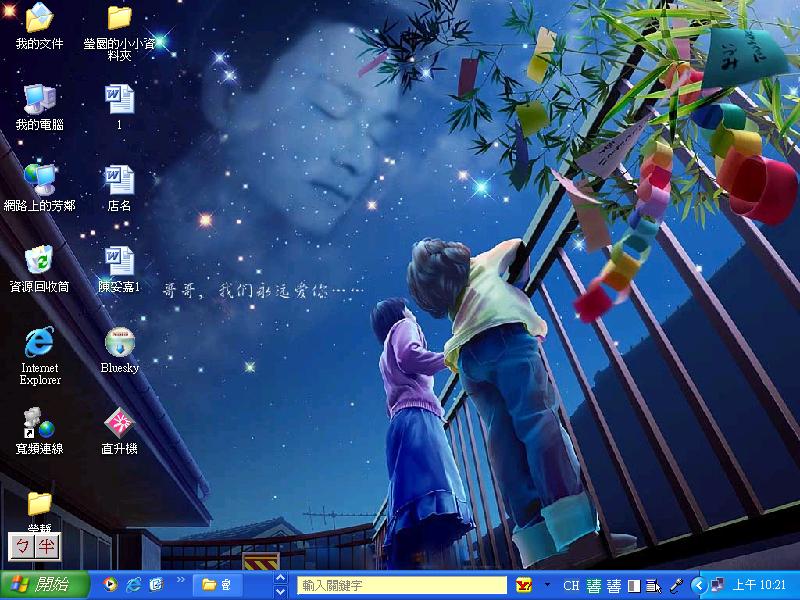800x600 pixels.
Task: Focus the 輸入關鍵字 search input field
Action: (x=402, y=586)
